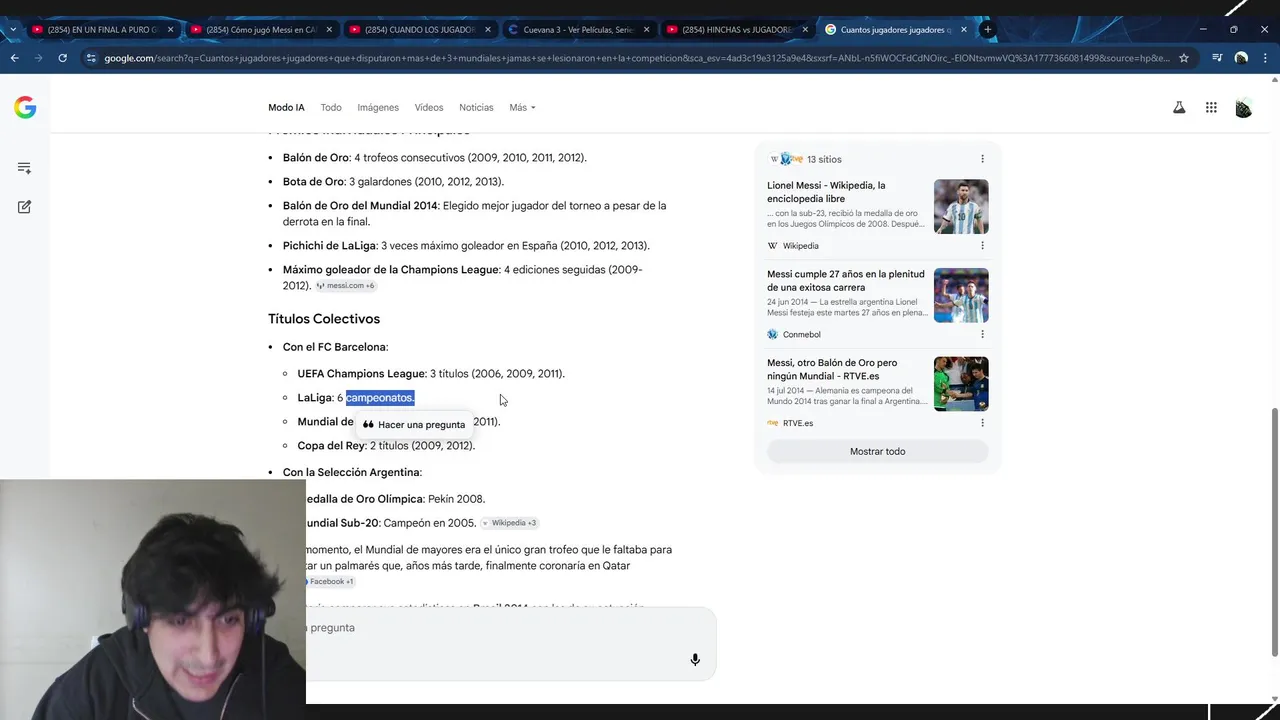Screen dimensions: 1280x720
Task: Select the Todo search tab
Action: pyautogui.click(x=331, y=108)
